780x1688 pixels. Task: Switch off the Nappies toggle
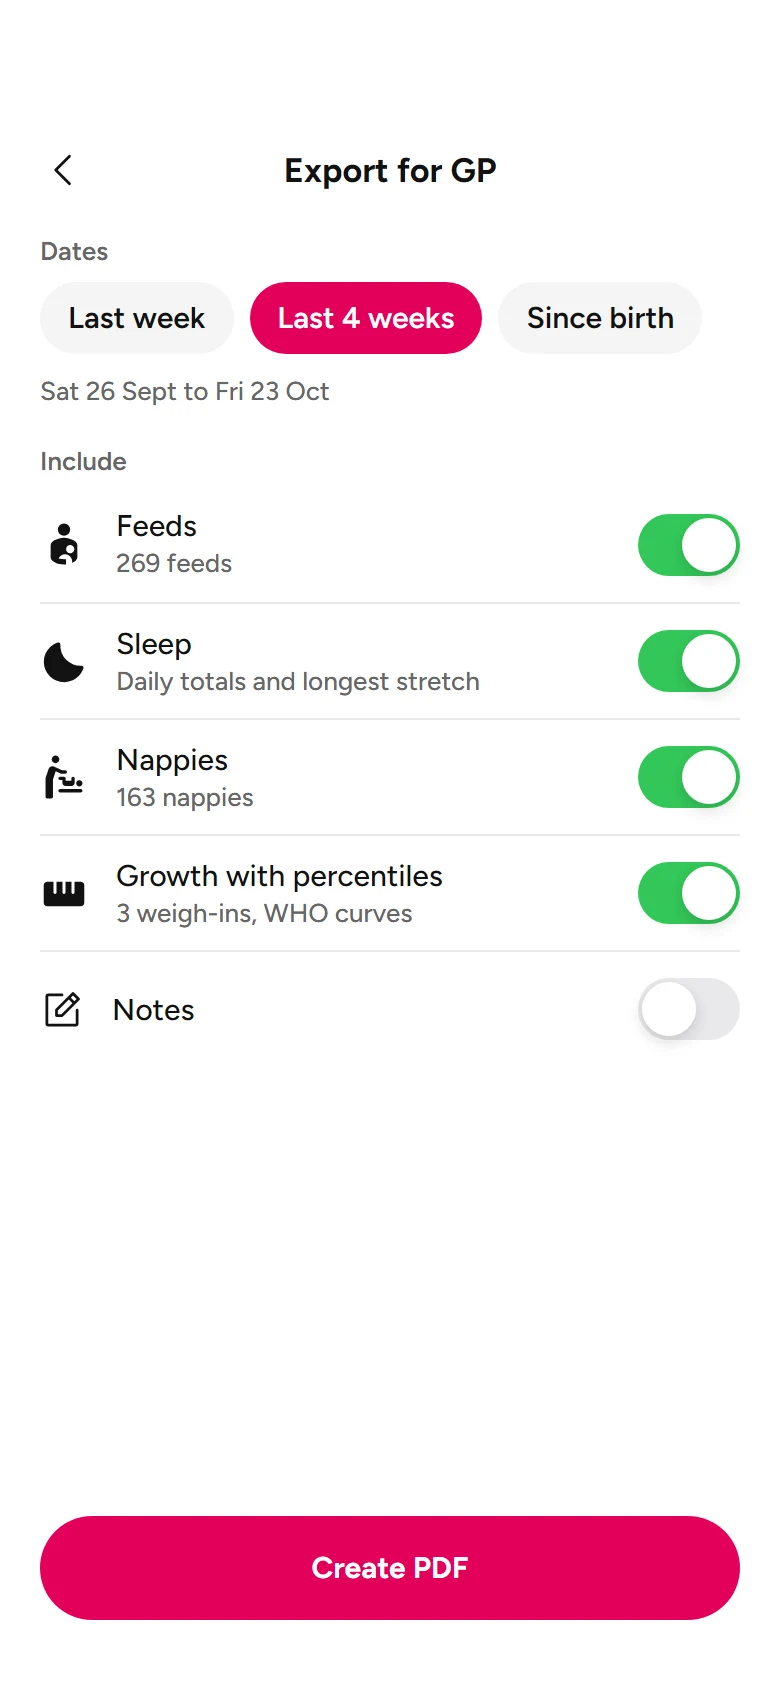689,777
